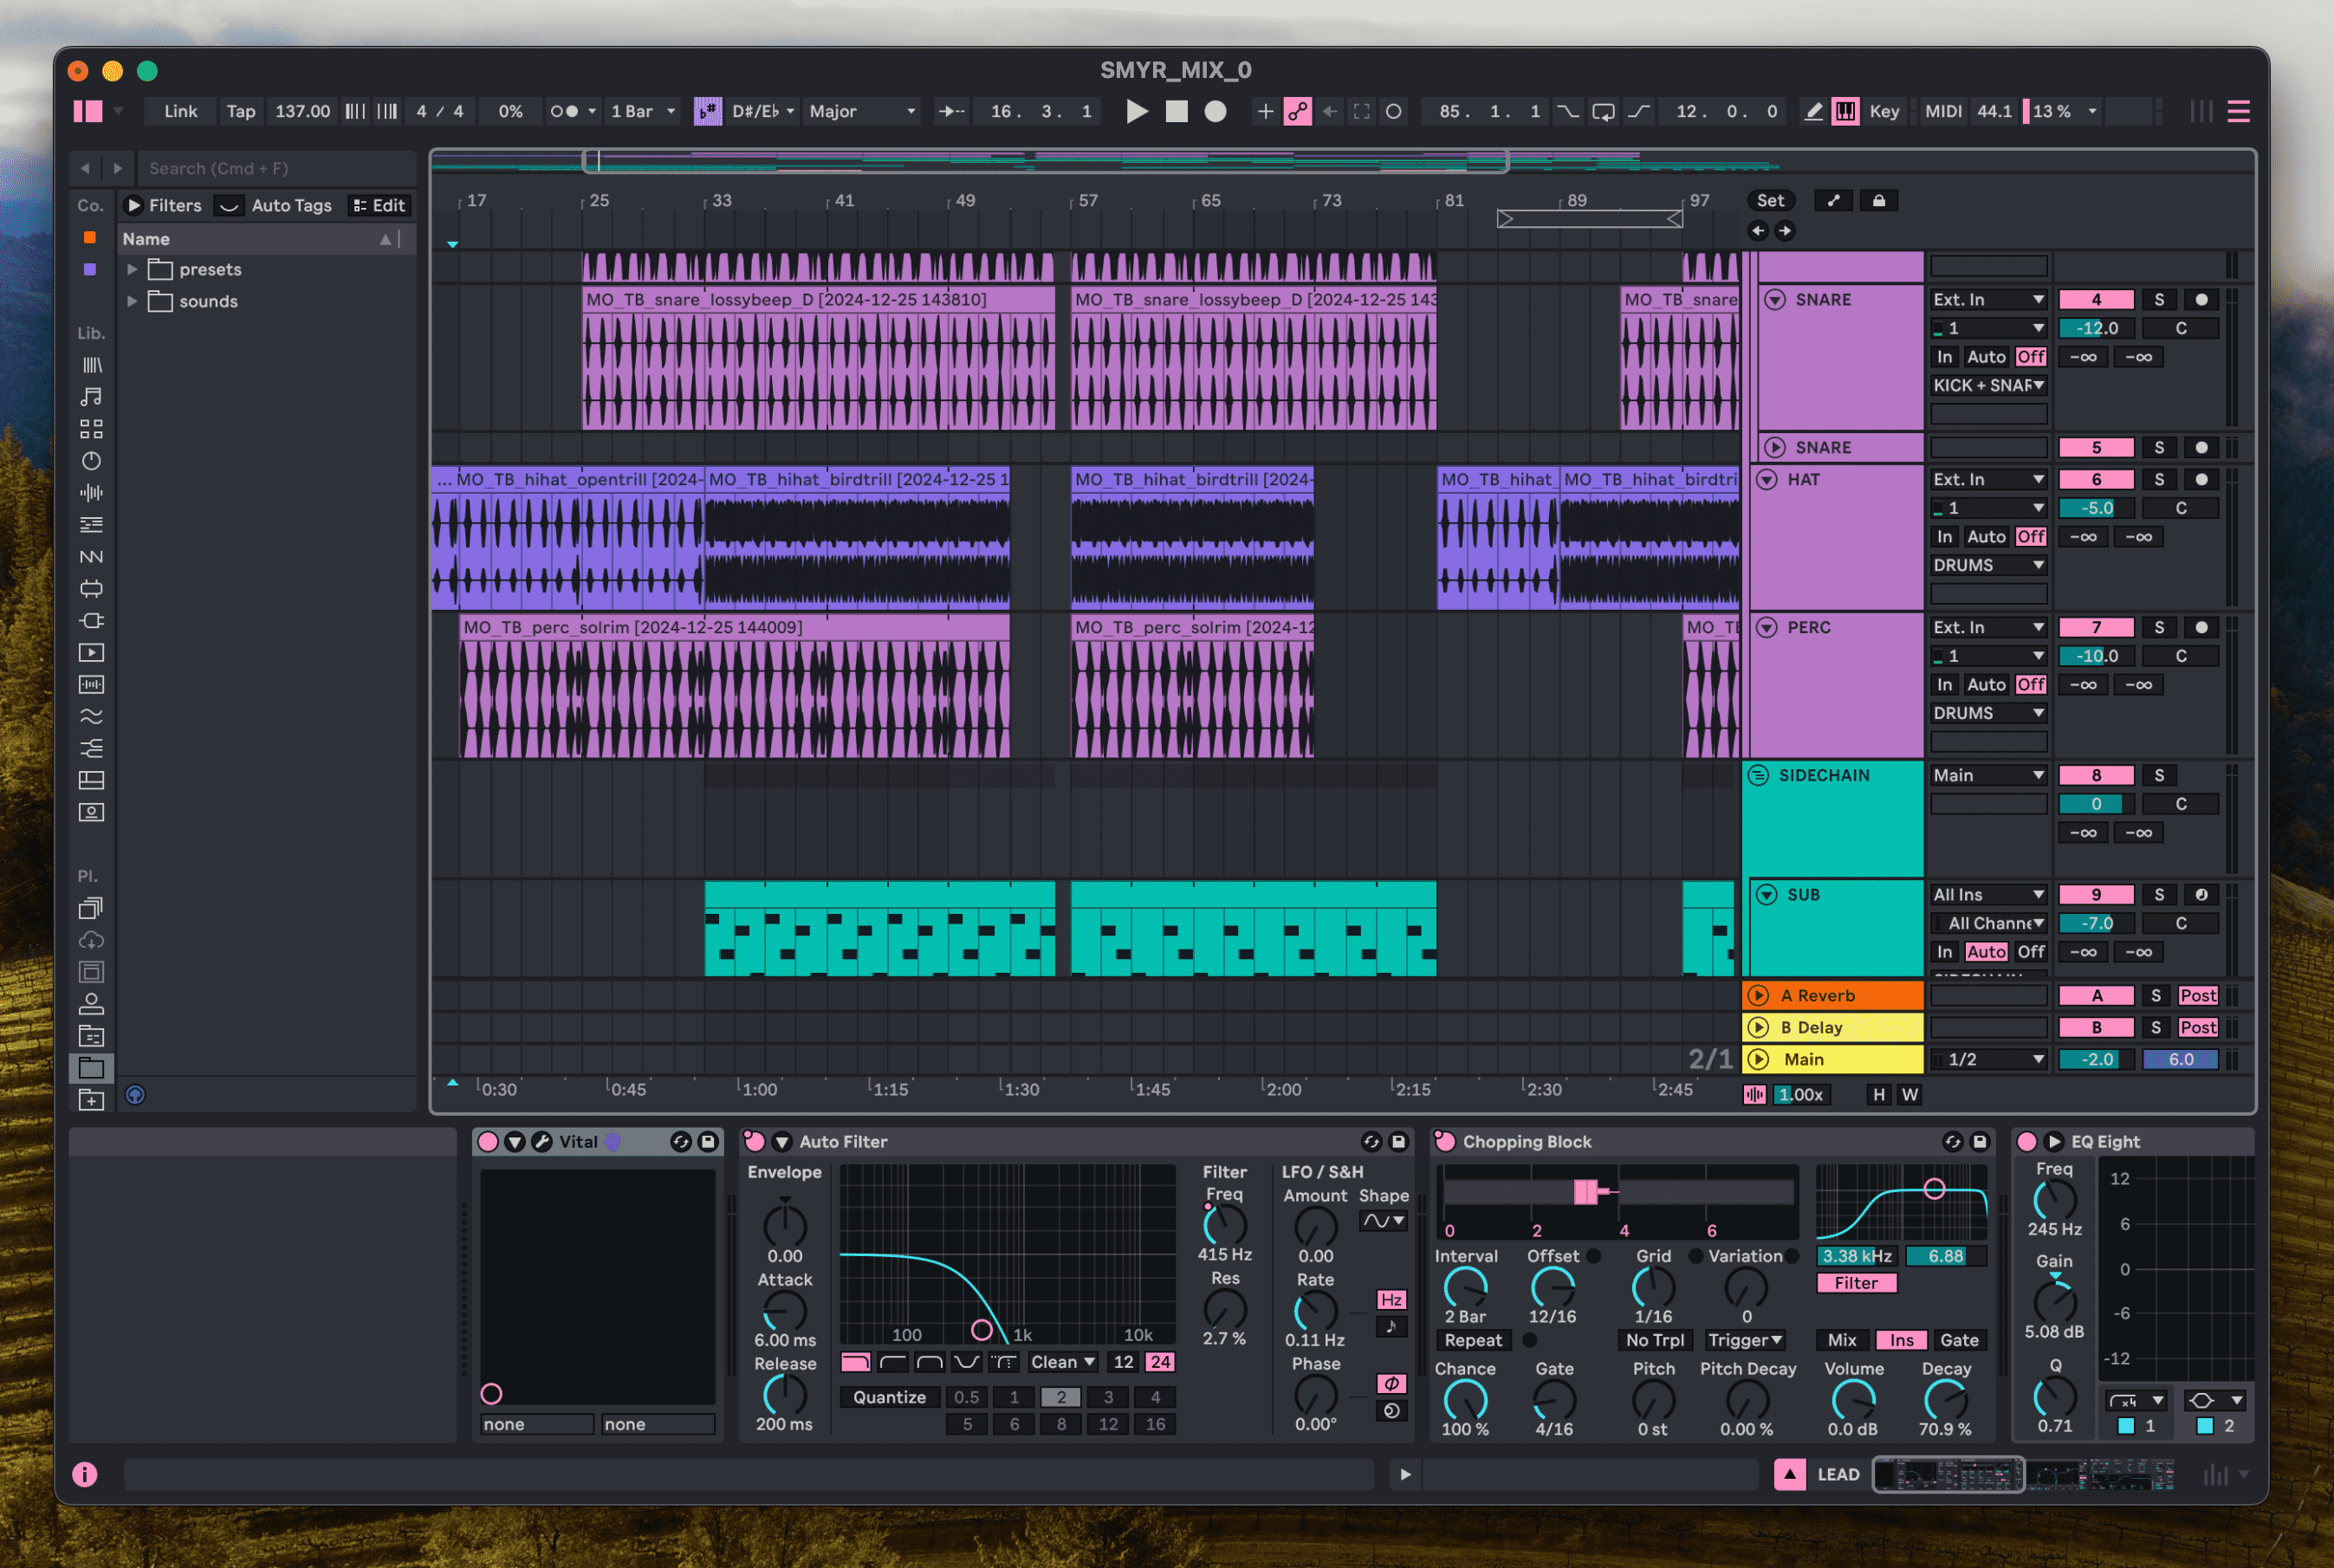This screenshot has height=1568, width=2334.
Task: Click the Key map mode button
Action: pyautogui.click(x=1884, y=111)
